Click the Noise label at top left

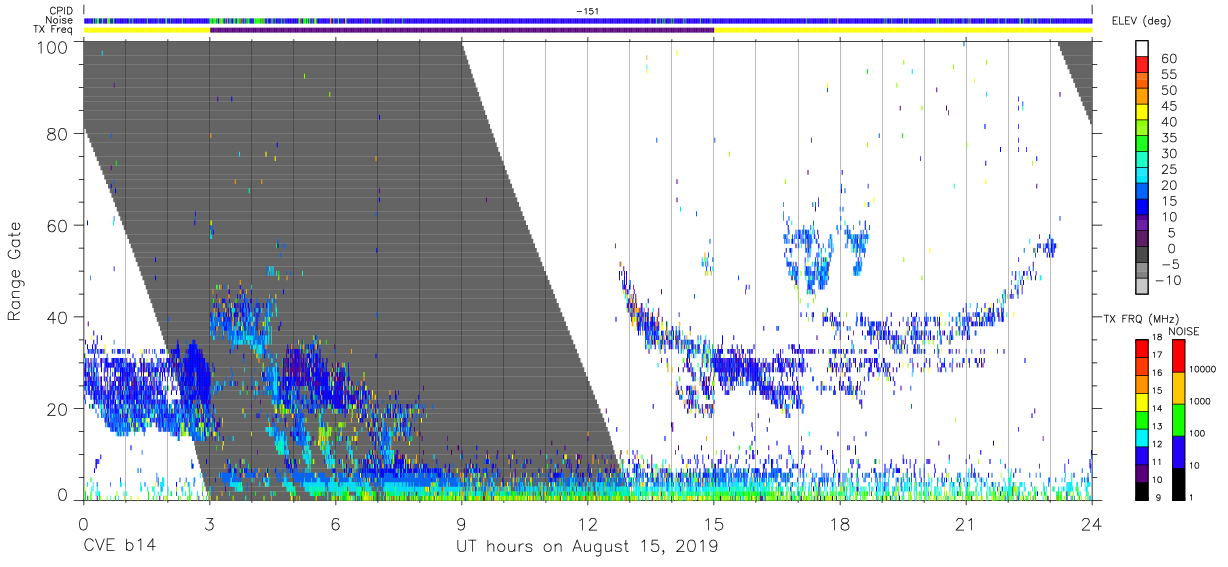coord(61,20)
